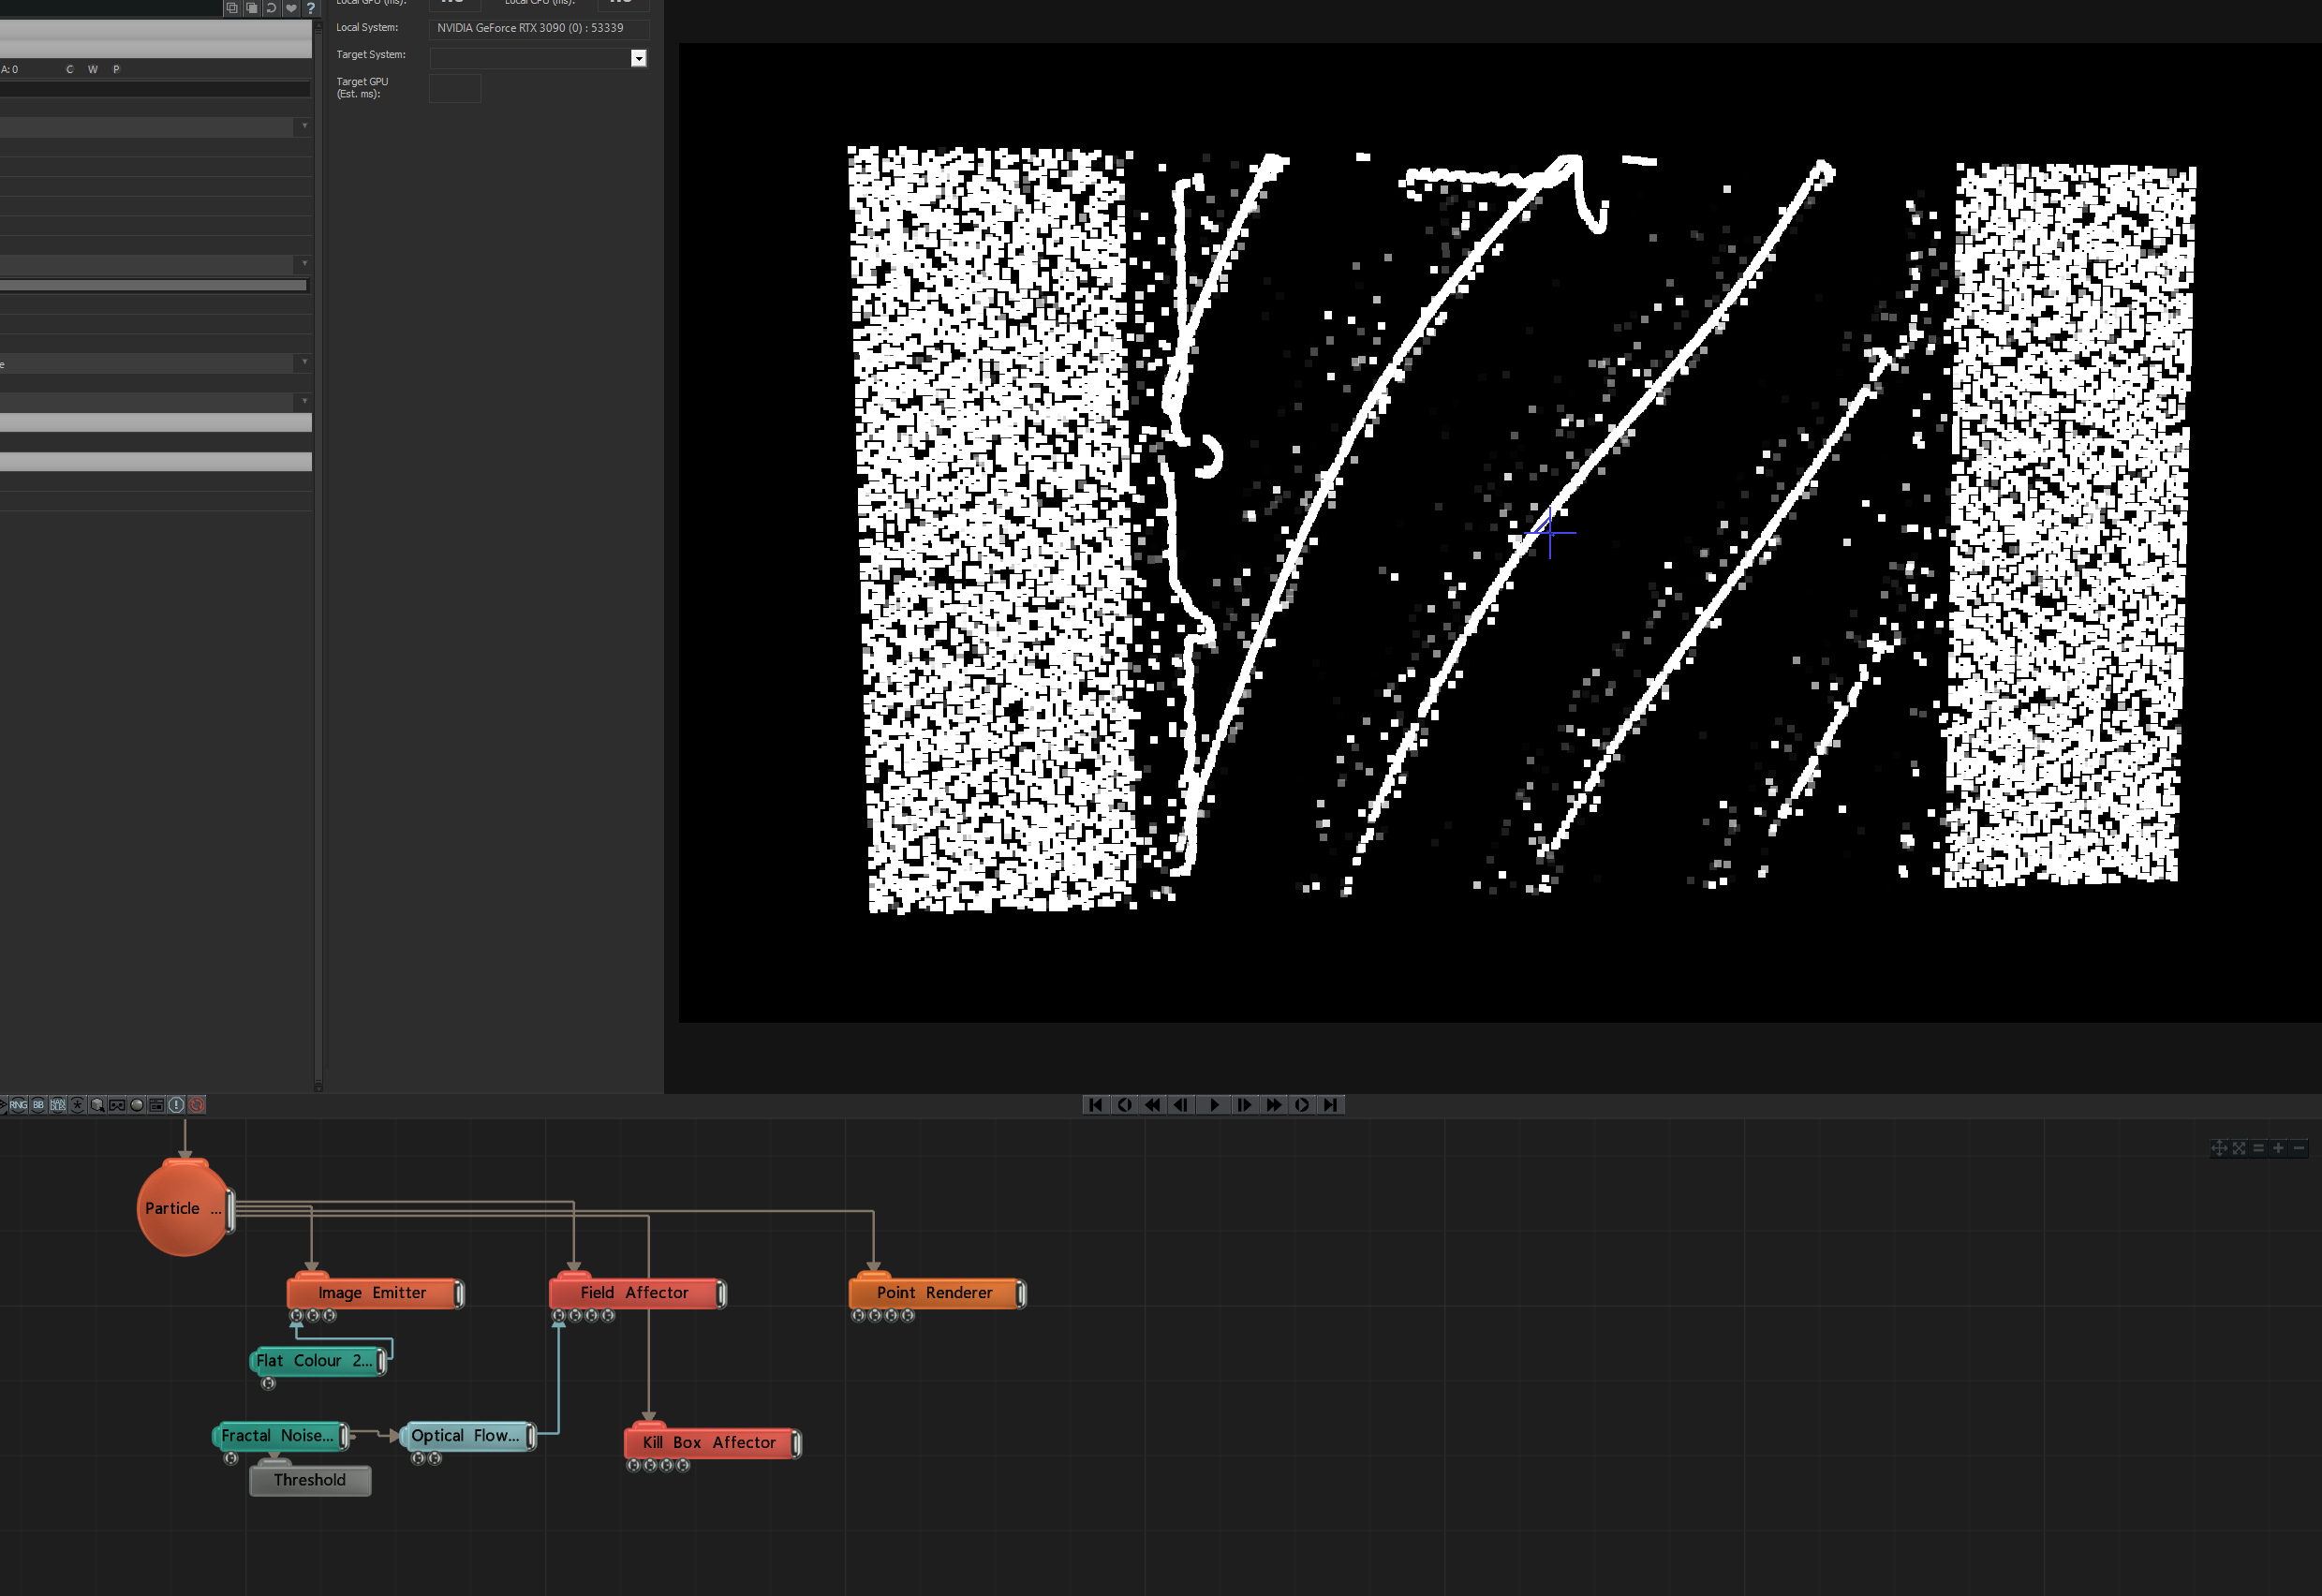The height and width of the screenshot is (1596, 2322).
Task: Click the cube selection icon
Action: pyautogui.click(x=97, y=1105)
